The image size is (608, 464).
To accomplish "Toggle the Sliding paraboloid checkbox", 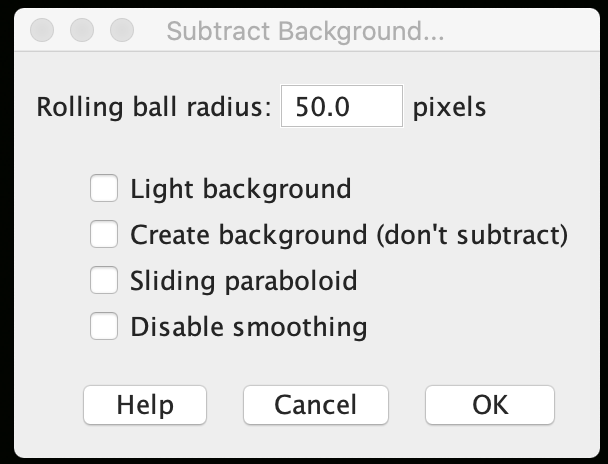I will click(x=104, y=281).
